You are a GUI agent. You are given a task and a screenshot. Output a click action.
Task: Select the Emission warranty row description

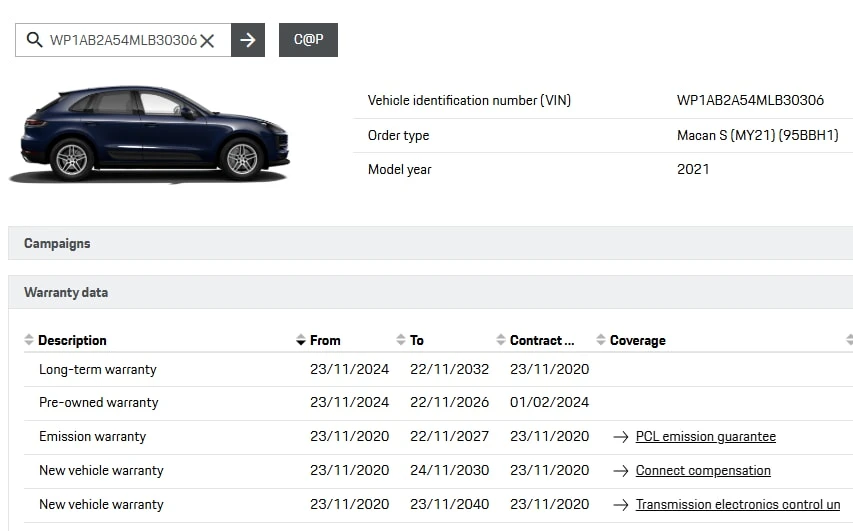click(x=92, y=436)
